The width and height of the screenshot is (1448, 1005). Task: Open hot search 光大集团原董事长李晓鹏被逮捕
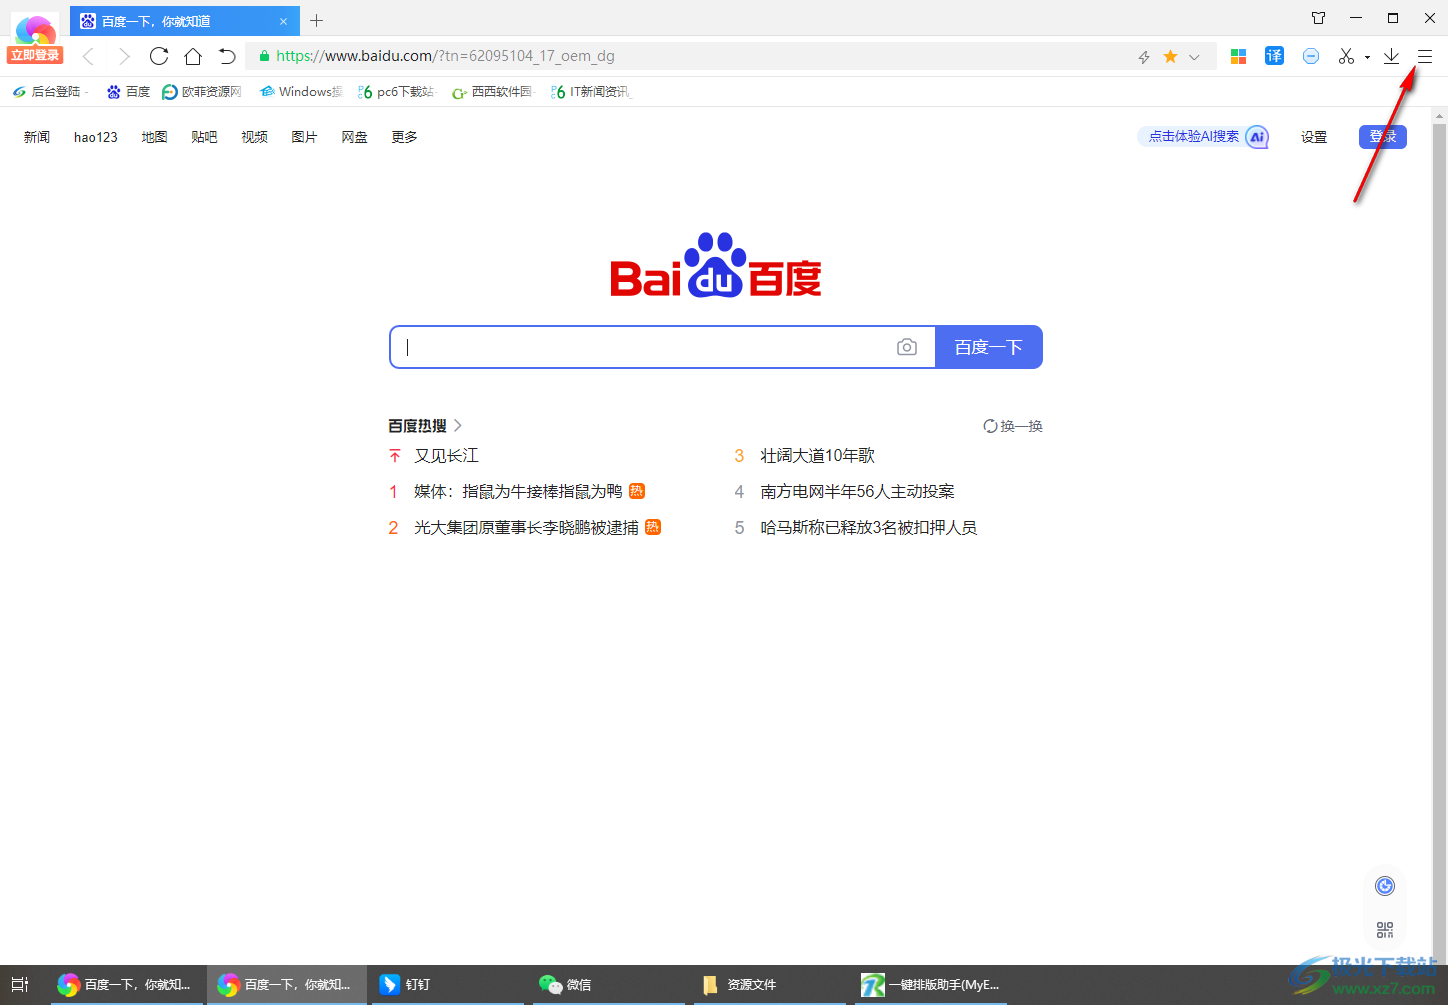[x=526, y=528]
